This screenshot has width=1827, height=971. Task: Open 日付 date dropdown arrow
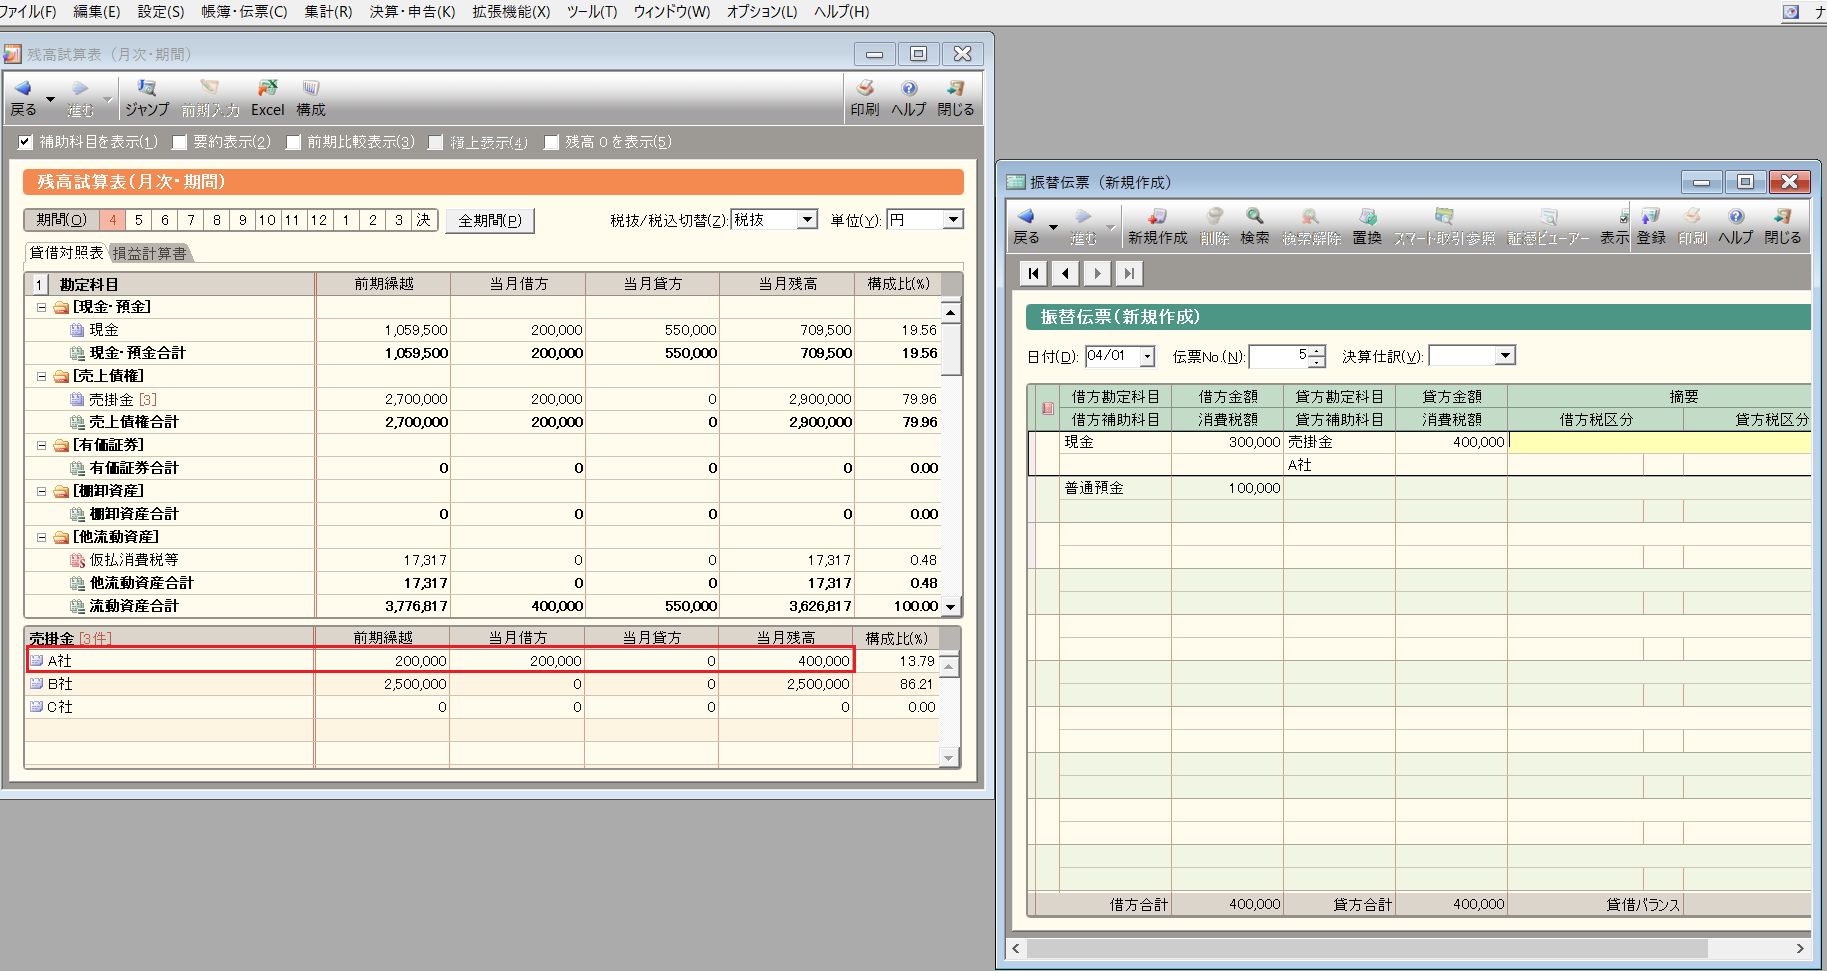[1147, 356]
